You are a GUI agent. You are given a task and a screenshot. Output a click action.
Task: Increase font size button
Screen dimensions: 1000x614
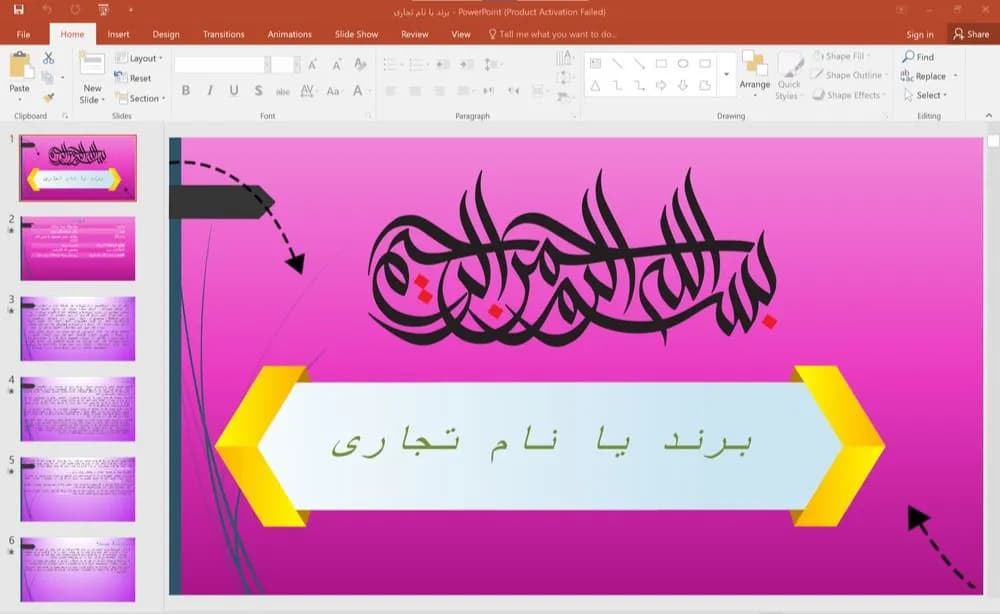(x=312, y=64)
